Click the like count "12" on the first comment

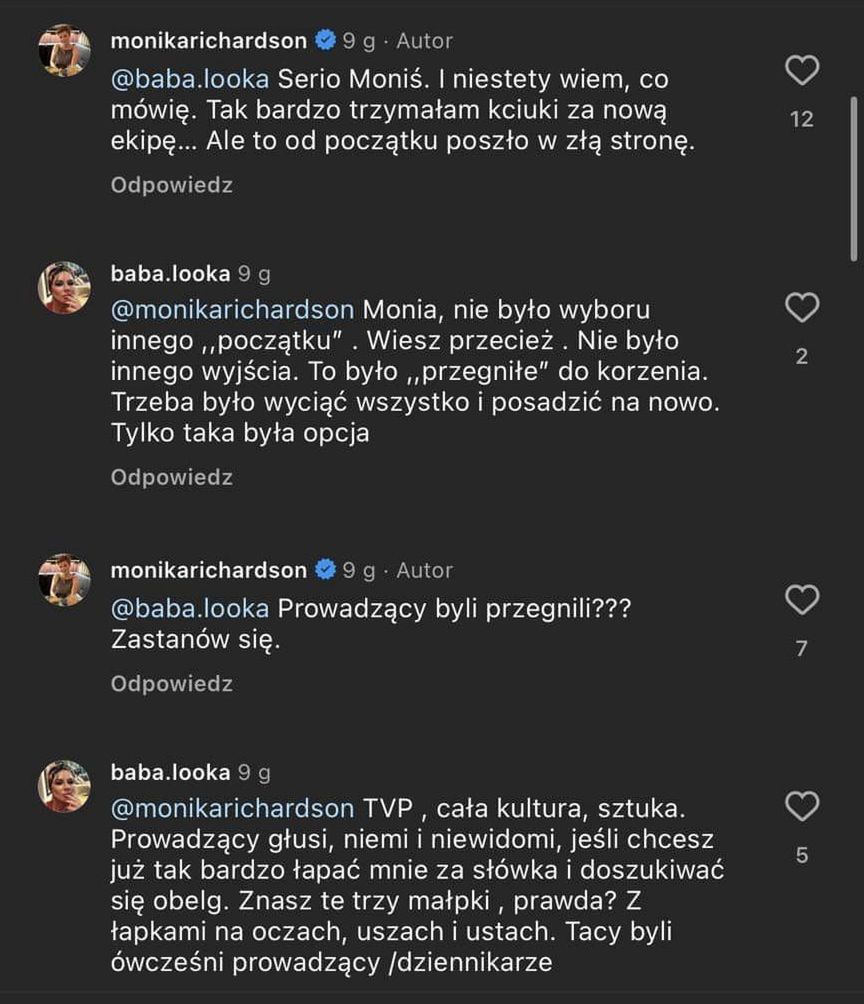[802, 119]
